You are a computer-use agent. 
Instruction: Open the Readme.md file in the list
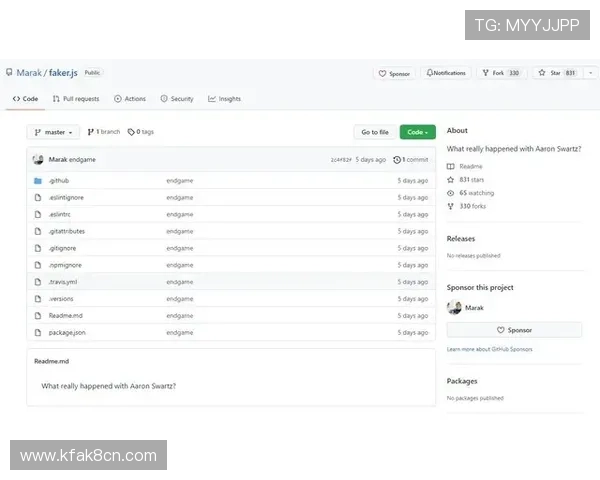pos(65,315)
